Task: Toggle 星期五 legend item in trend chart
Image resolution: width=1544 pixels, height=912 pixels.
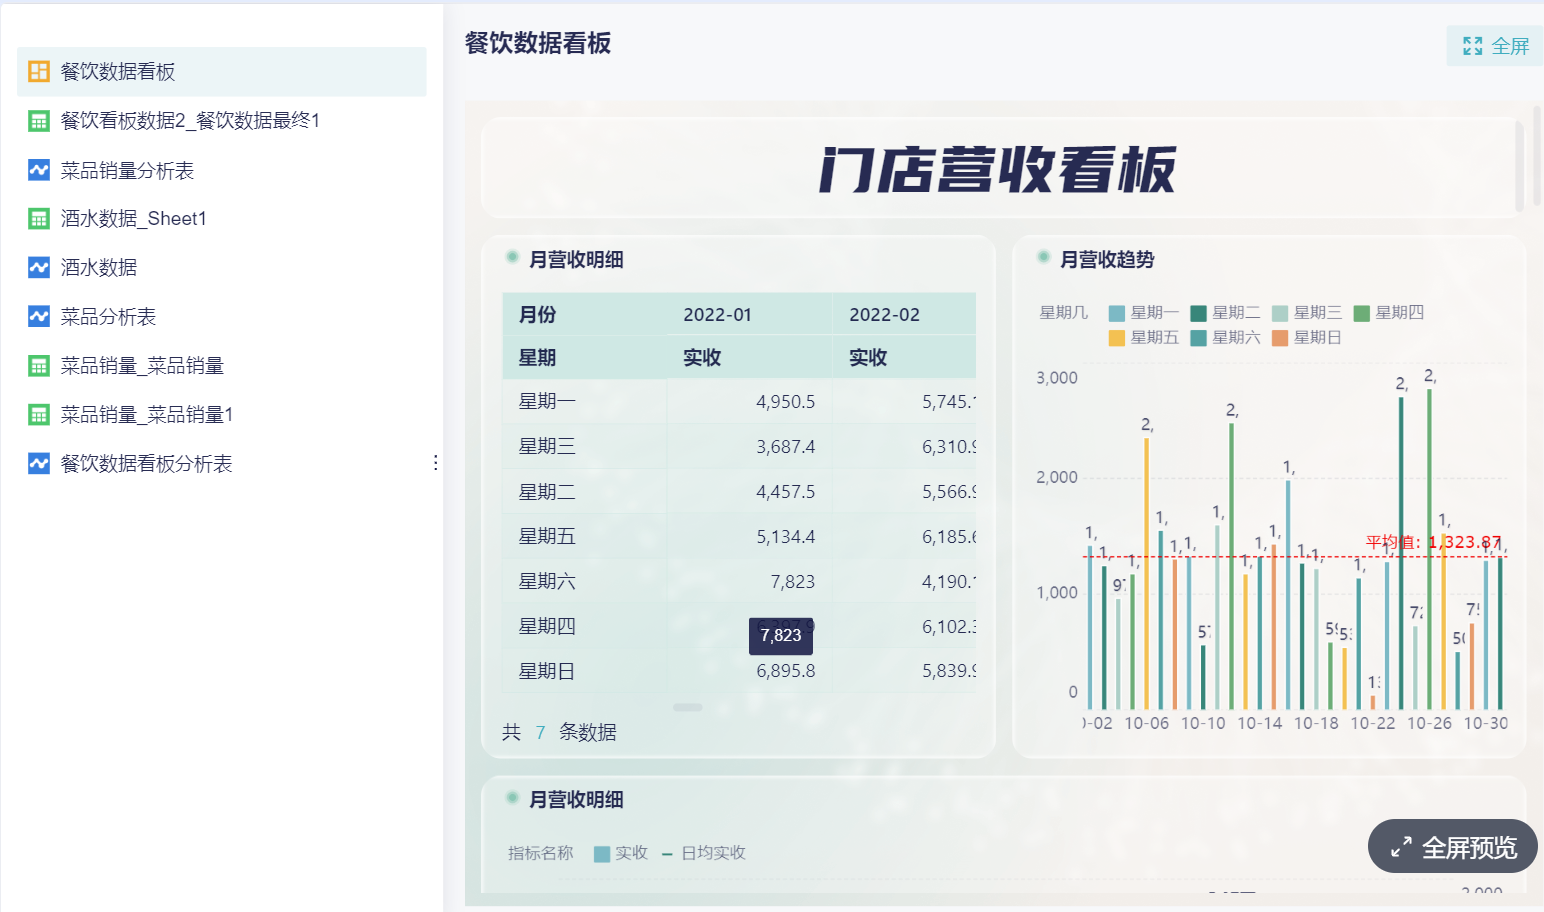Action: point(1144,338)
